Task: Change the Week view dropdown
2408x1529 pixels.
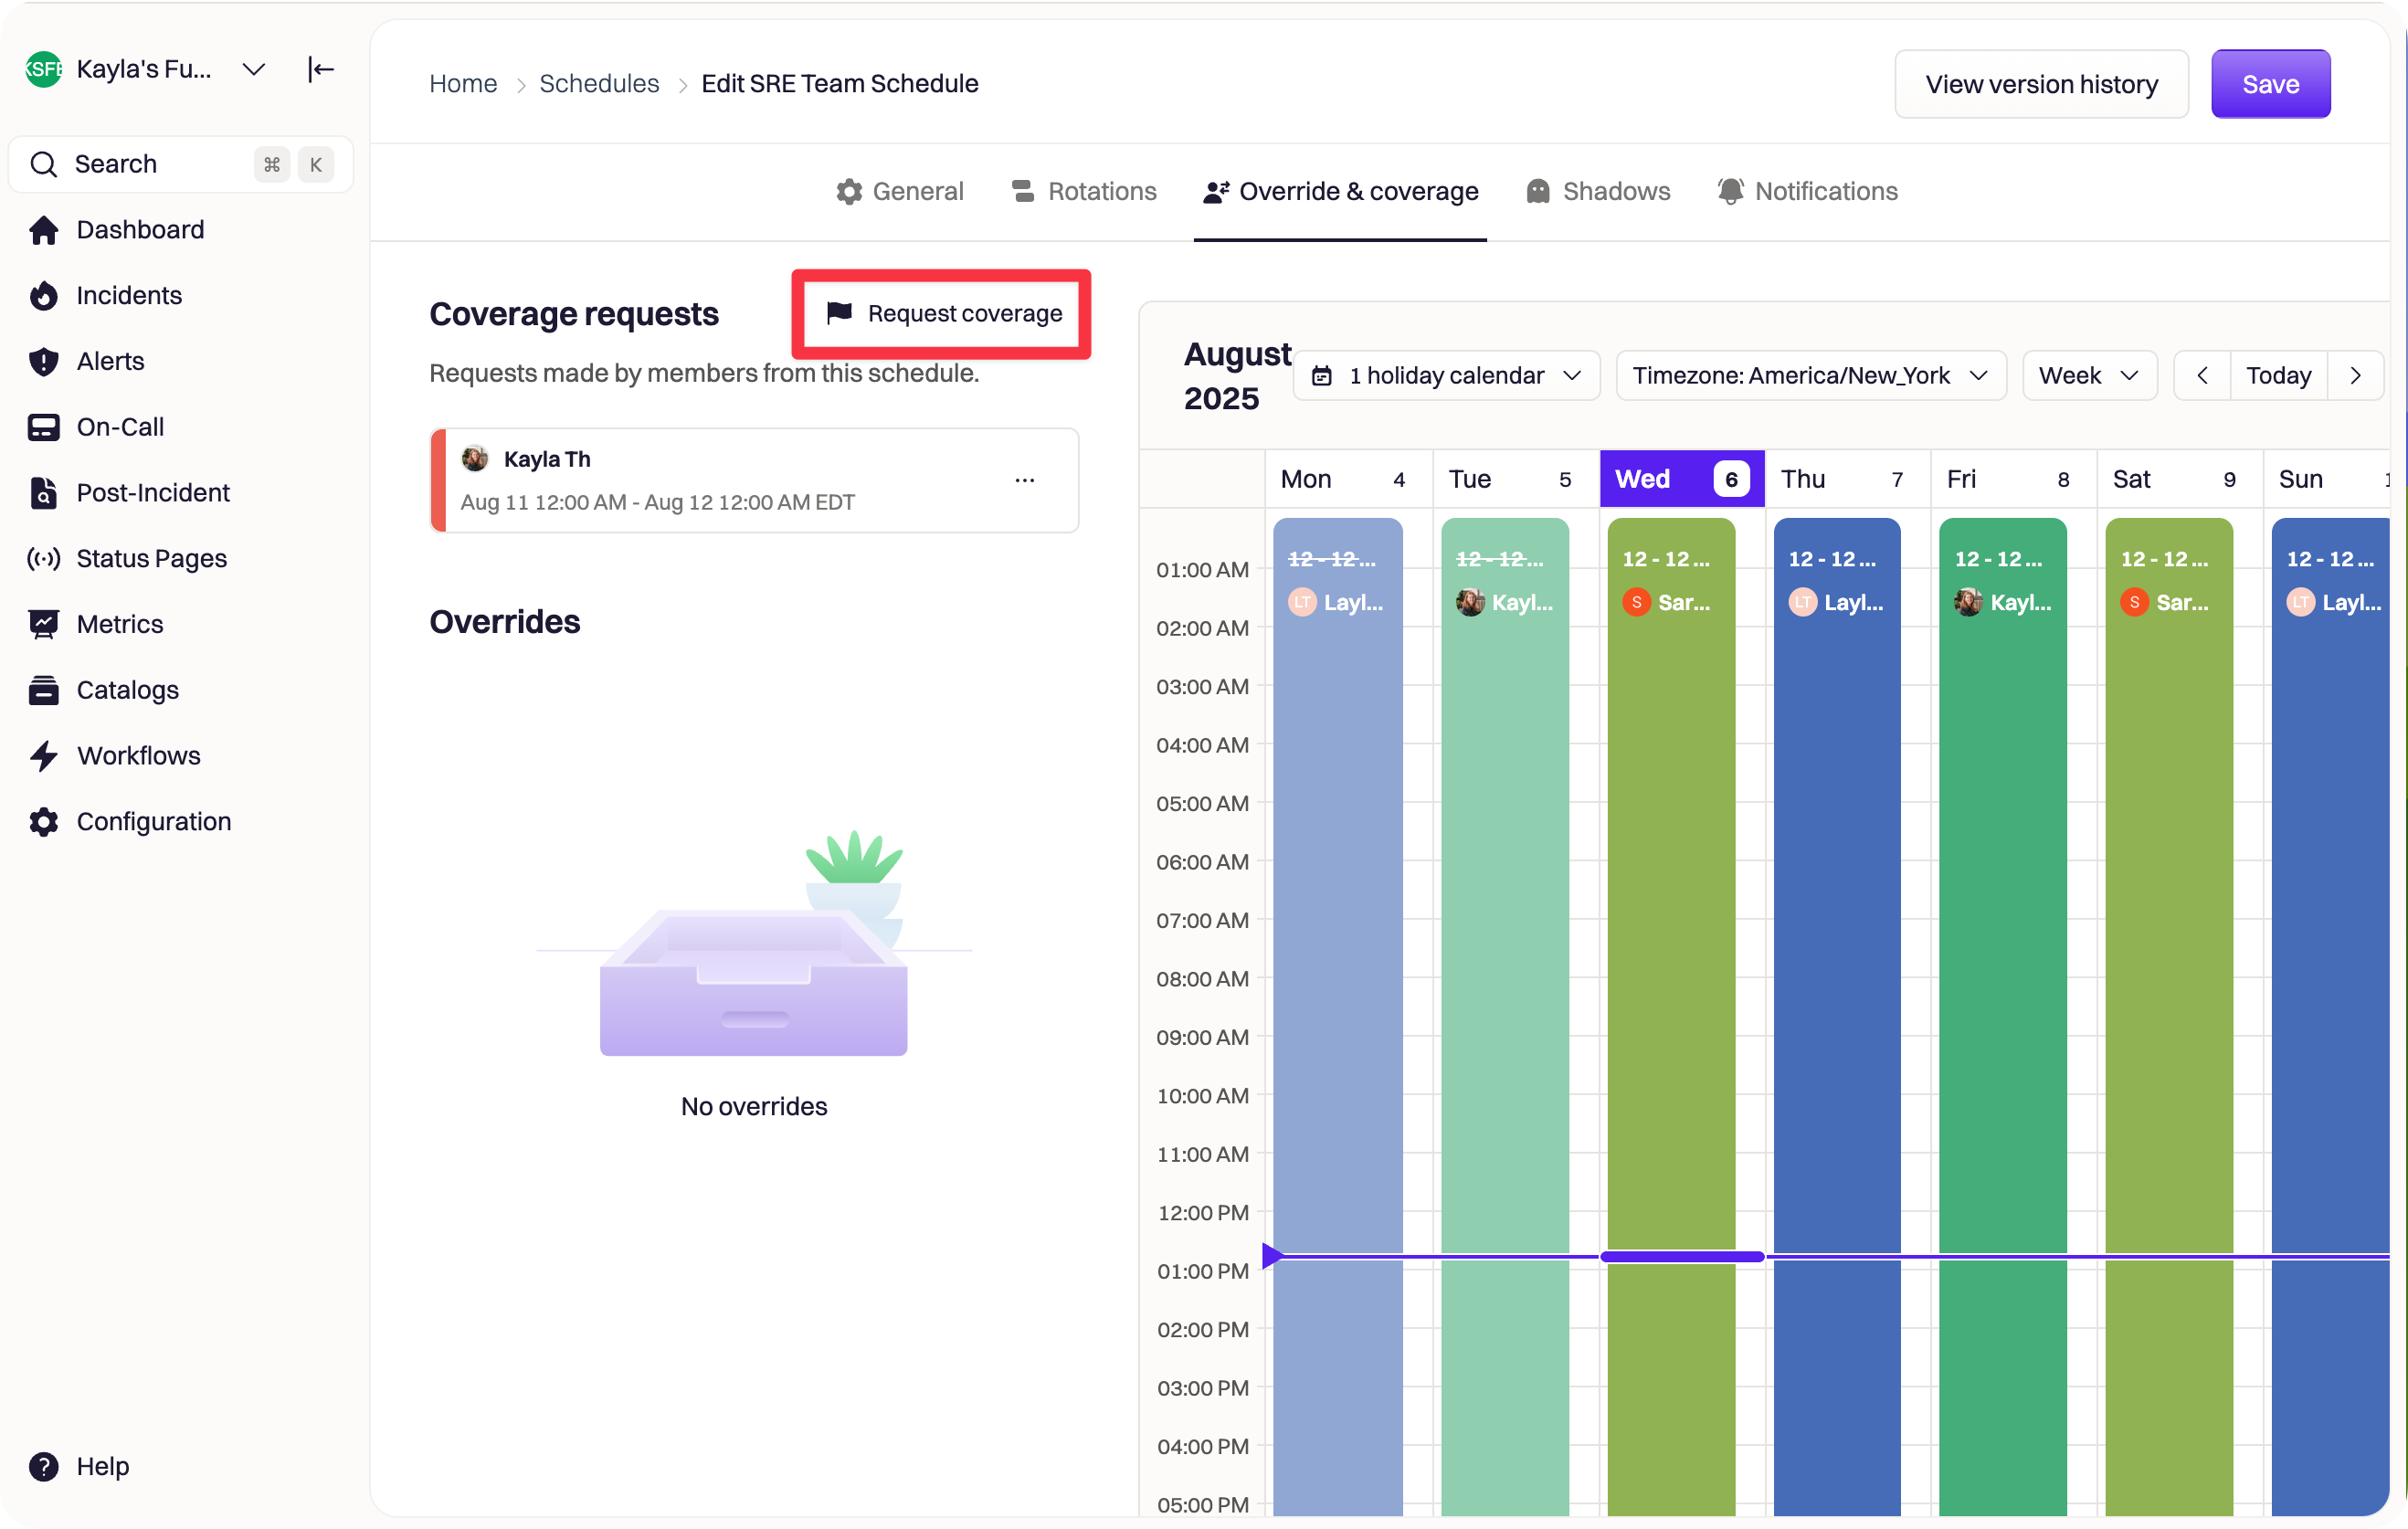Action: [2088, 376]
